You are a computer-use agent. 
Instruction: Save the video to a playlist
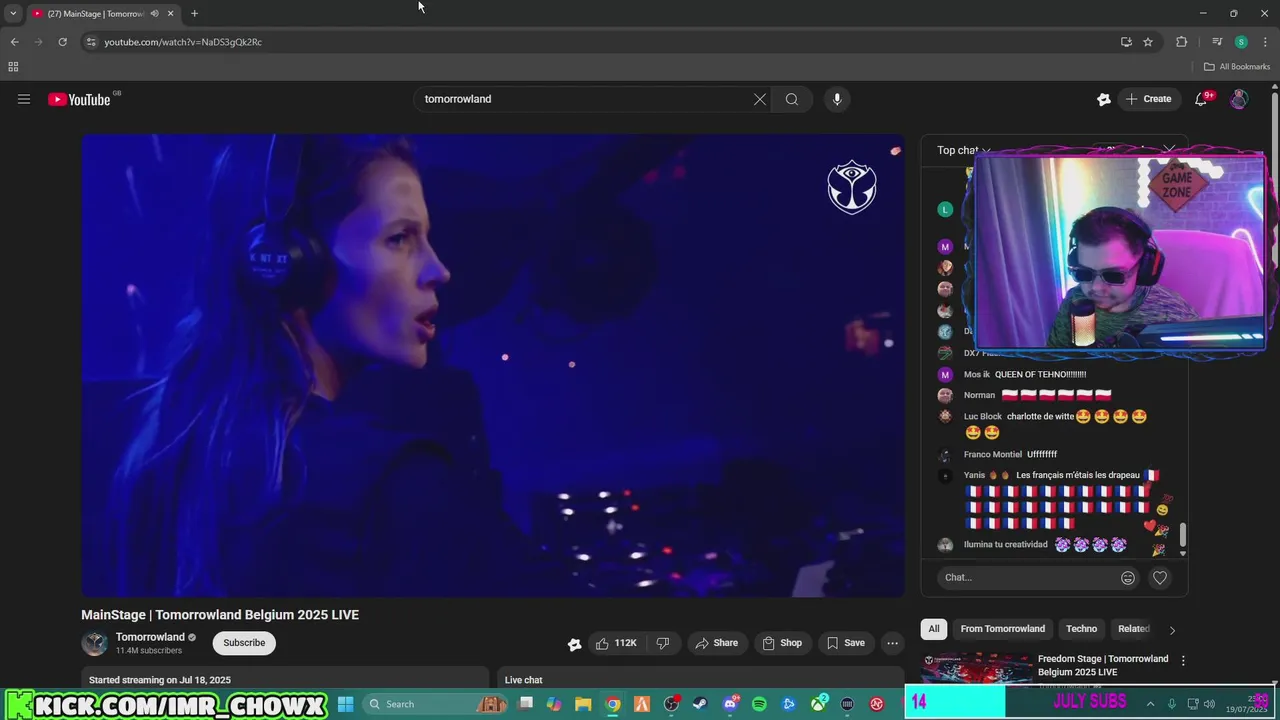tap(845, 643)
